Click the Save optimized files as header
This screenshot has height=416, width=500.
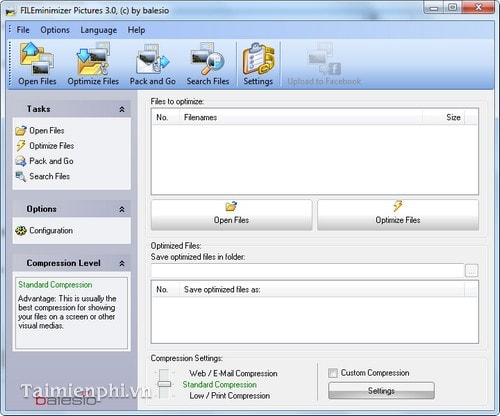tap(322, 289)
